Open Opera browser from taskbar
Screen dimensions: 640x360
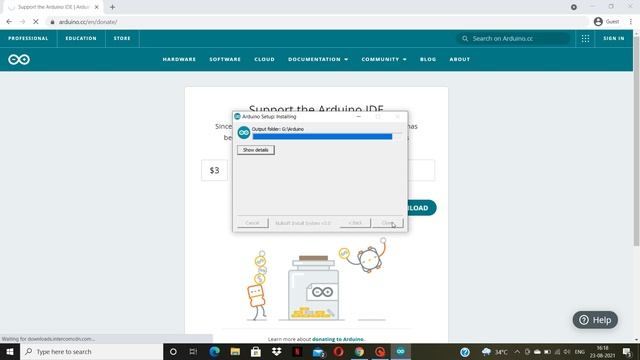click(338, 351)
